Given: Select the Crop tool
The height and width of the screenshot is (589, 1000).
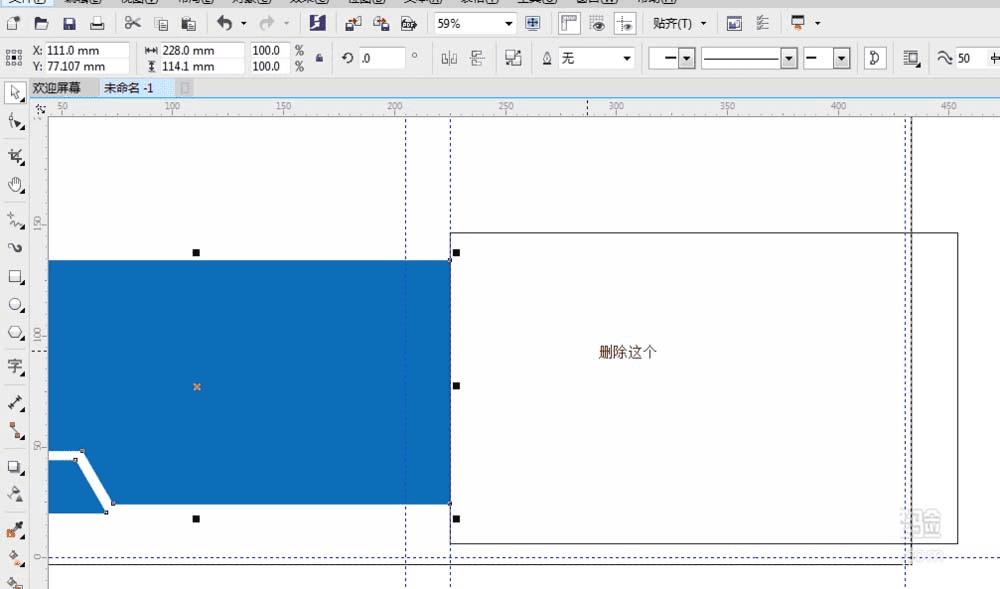Looking at the screenshot, I should click(15, 156).
